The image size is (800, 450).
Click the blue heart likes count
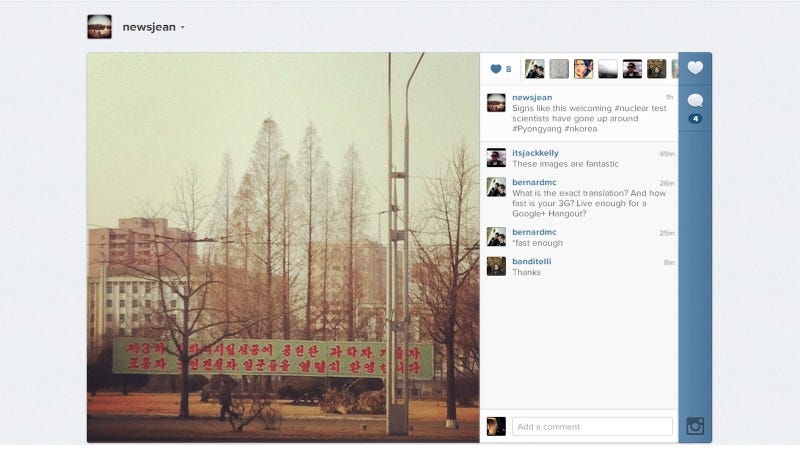[501, 69]
